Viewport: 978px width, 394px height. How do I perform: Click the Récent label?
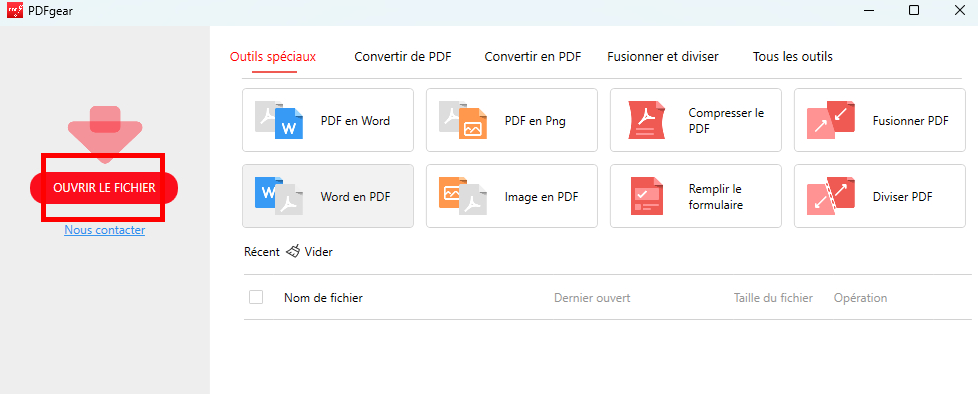coord(262,252)
